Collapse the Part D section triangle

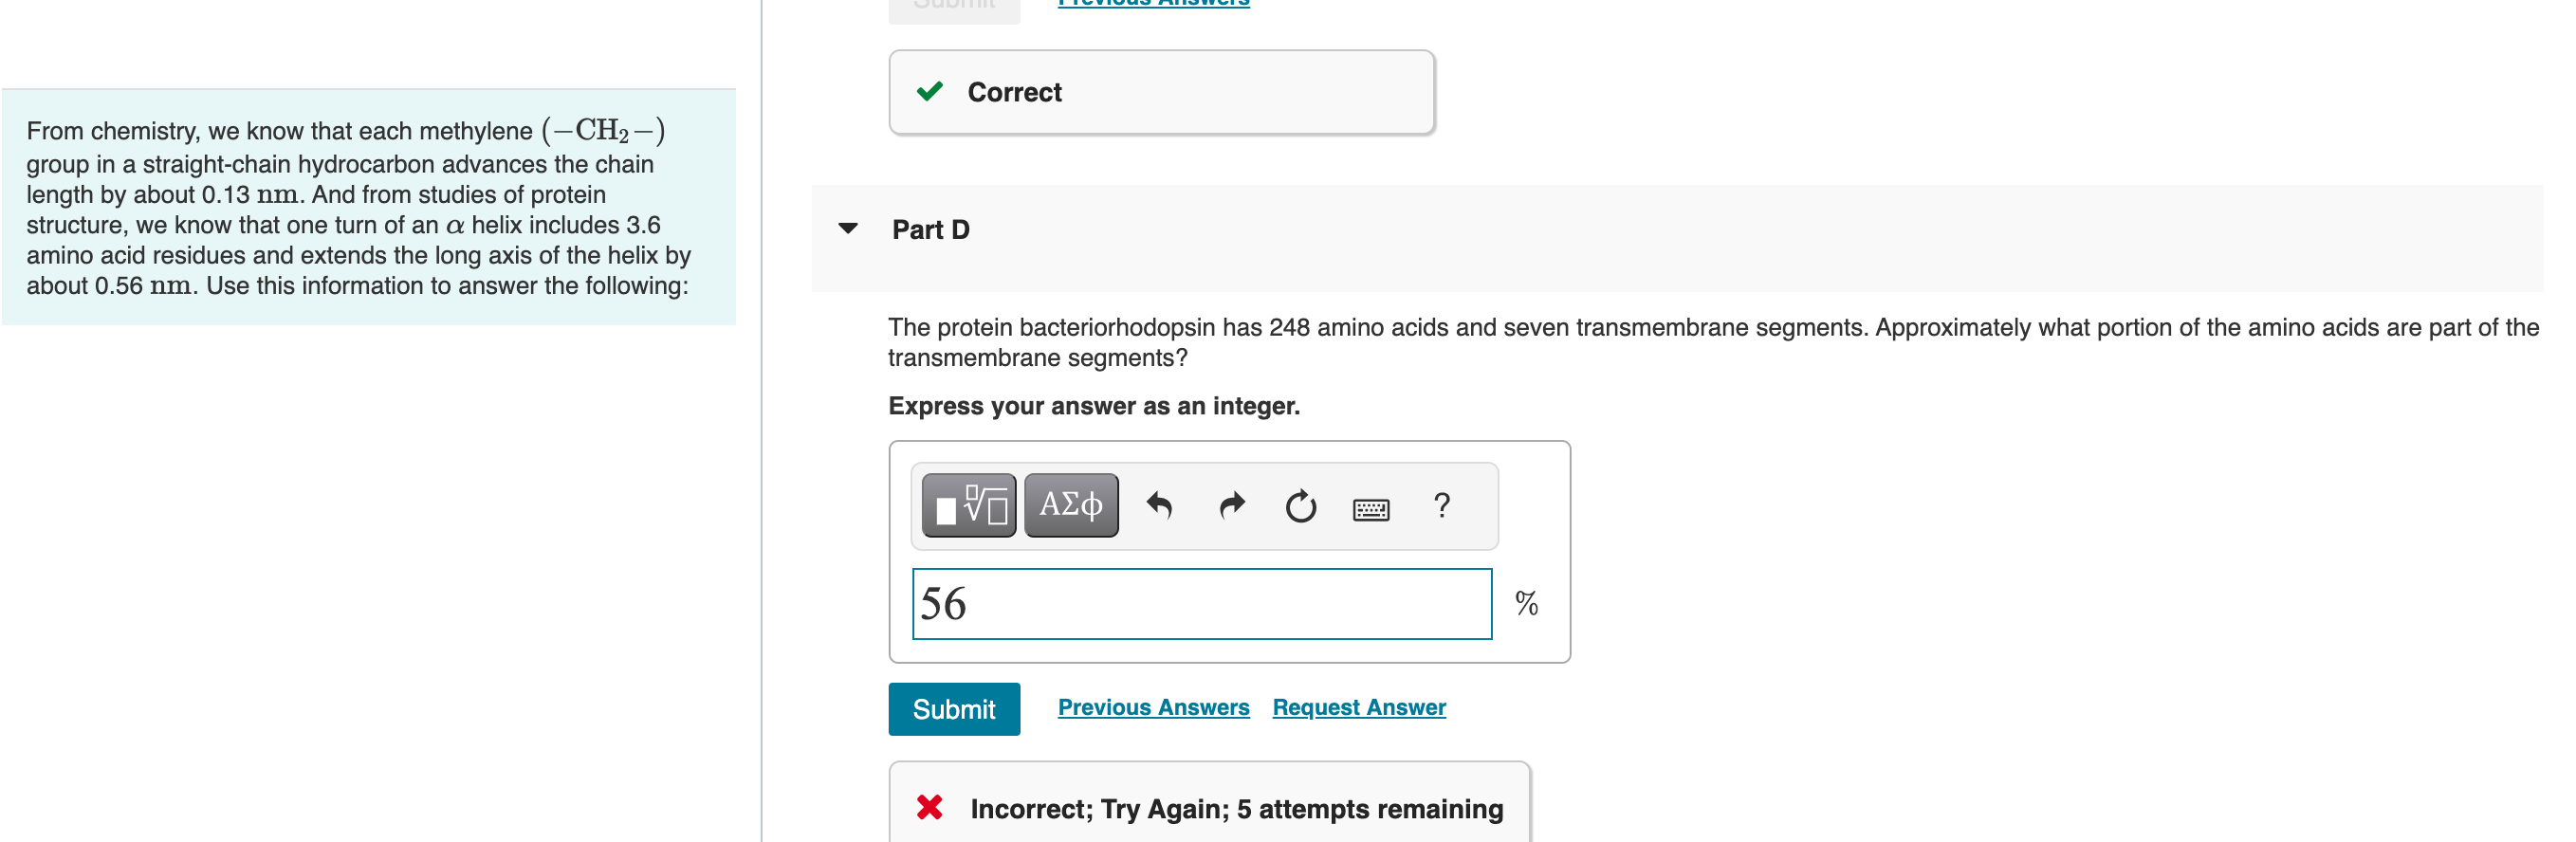(x=847, y=228)
